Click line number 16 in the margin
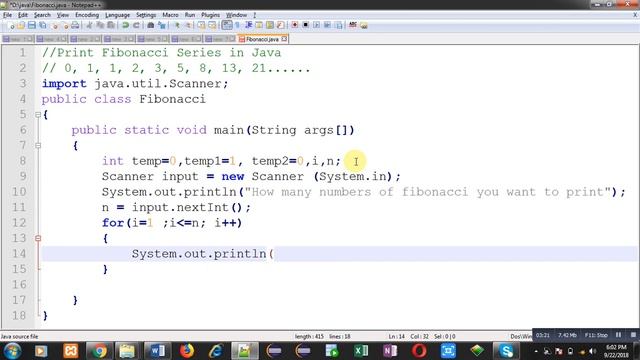 click(x=19, y=284)
